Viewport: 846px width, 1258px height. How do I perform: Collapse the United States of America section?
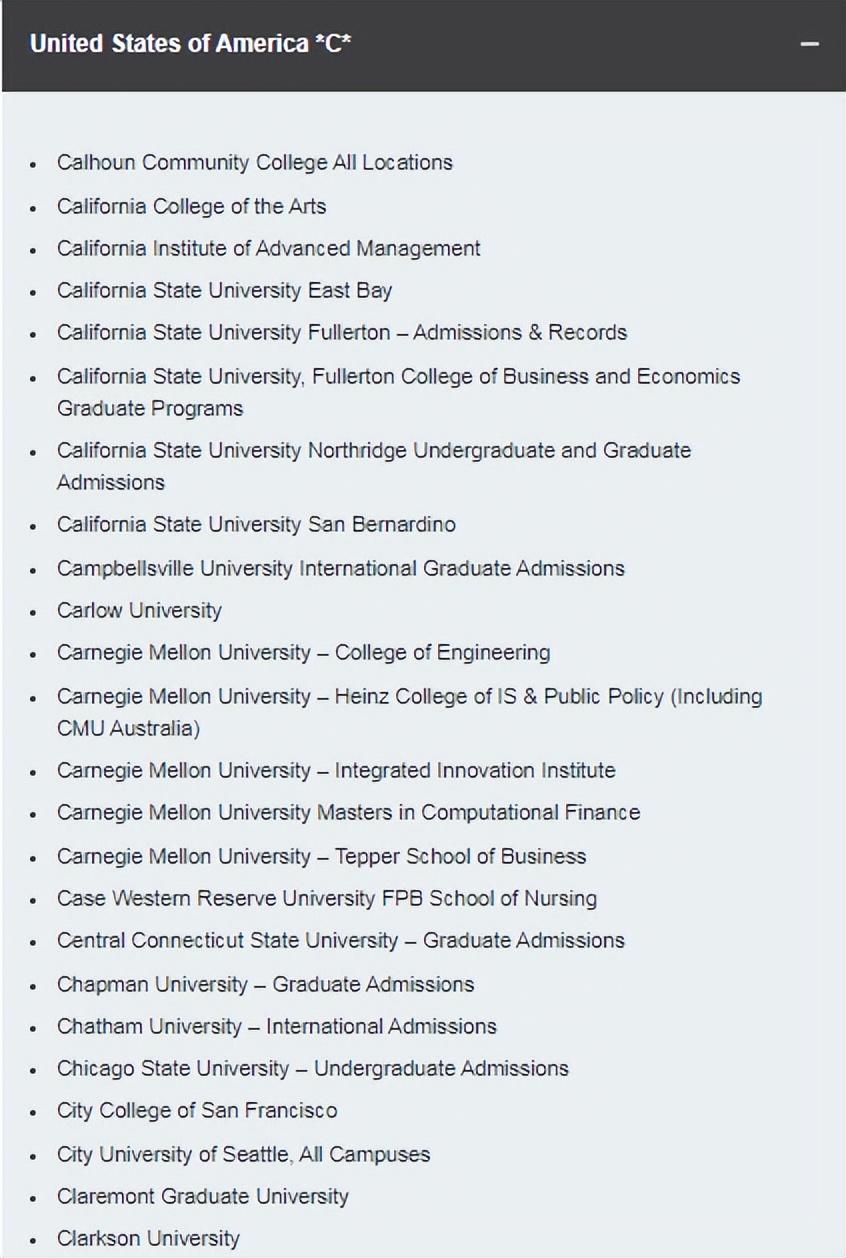[810, 45]
